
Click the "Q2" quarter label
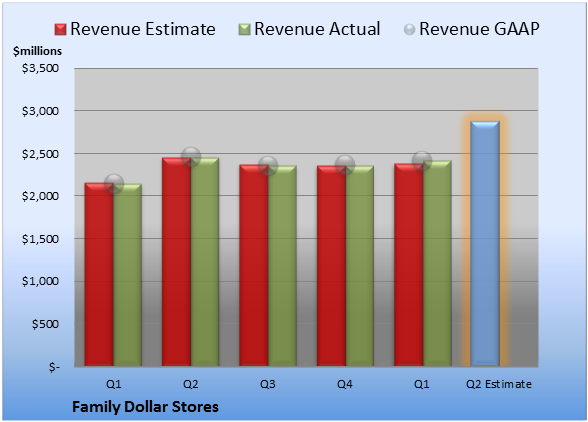click(x=190, y=384)
